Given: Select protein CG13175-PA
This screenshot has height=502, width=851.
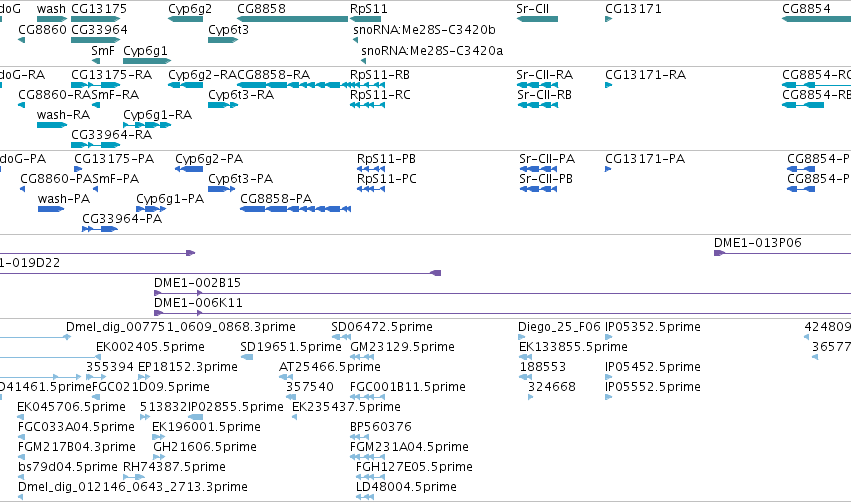Looking at the screenshot, I should [x=114, y=158].
